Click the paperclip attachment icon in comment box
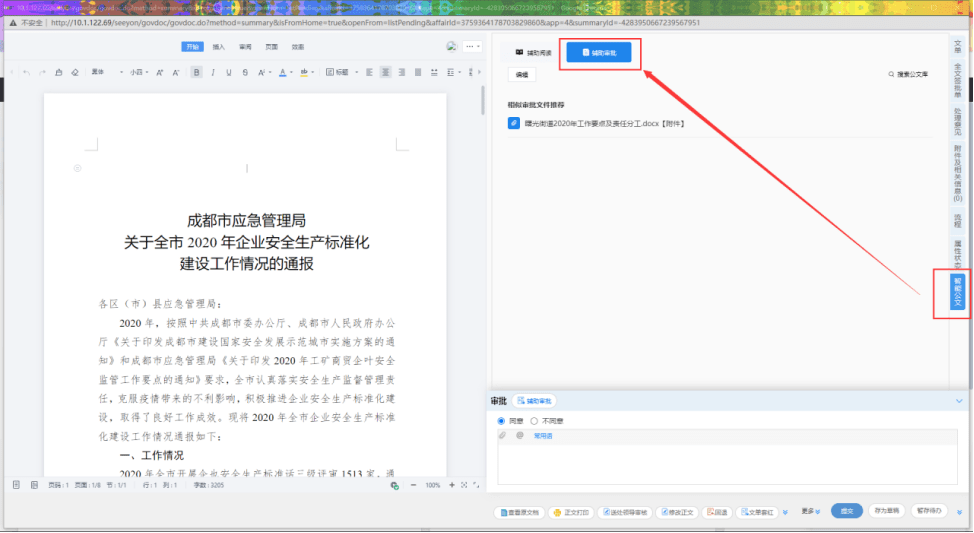Viewport: 974px width, 533px height. [x=503, y=435]
